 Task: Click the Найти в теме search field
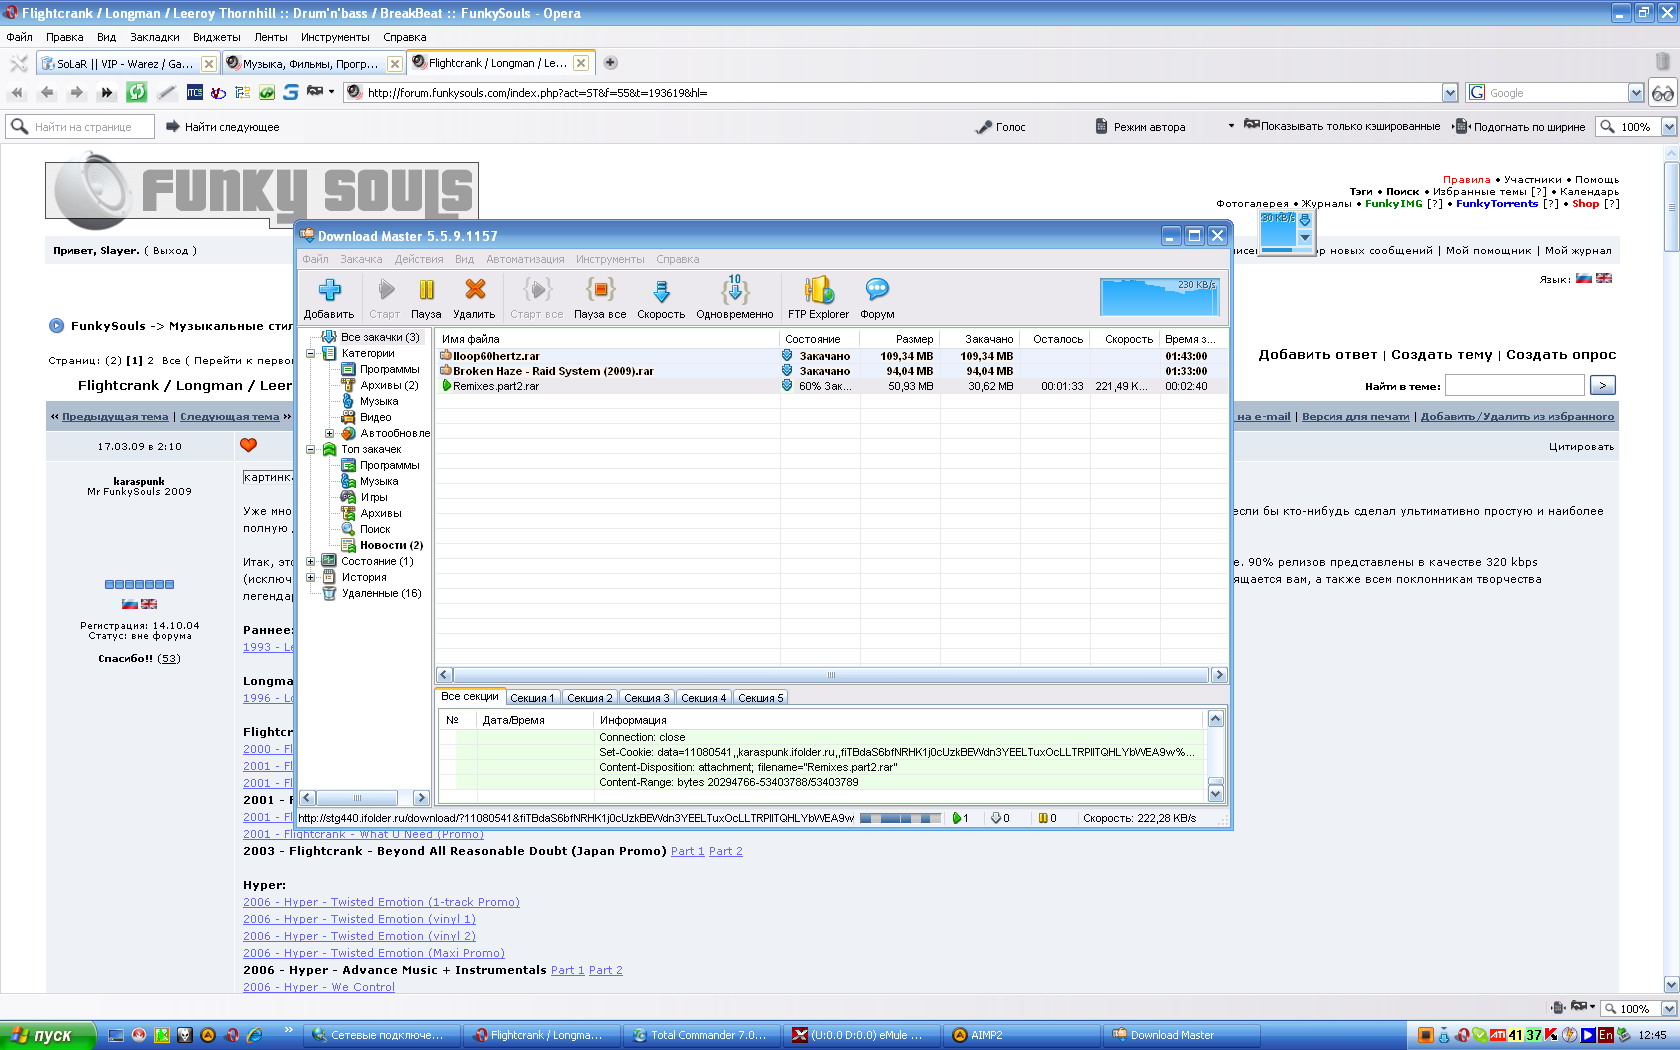point(1514,386)
